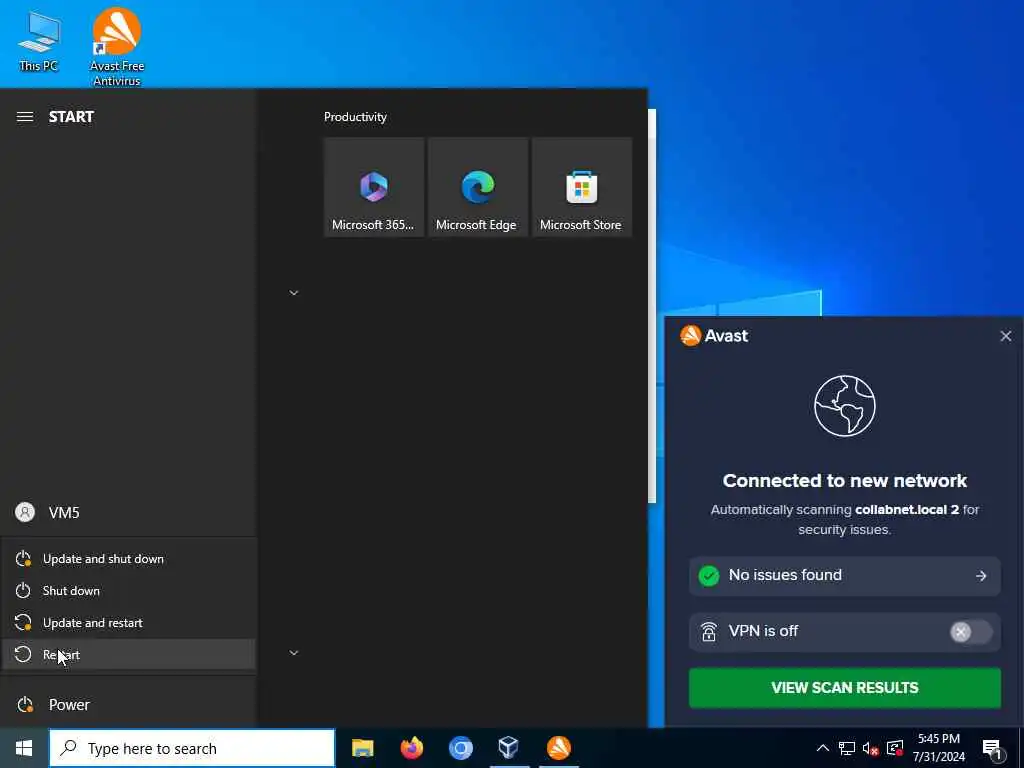The image size is (1024, 768).
Task: Click the muted volume tray icon
Action: tap(870, 748)
